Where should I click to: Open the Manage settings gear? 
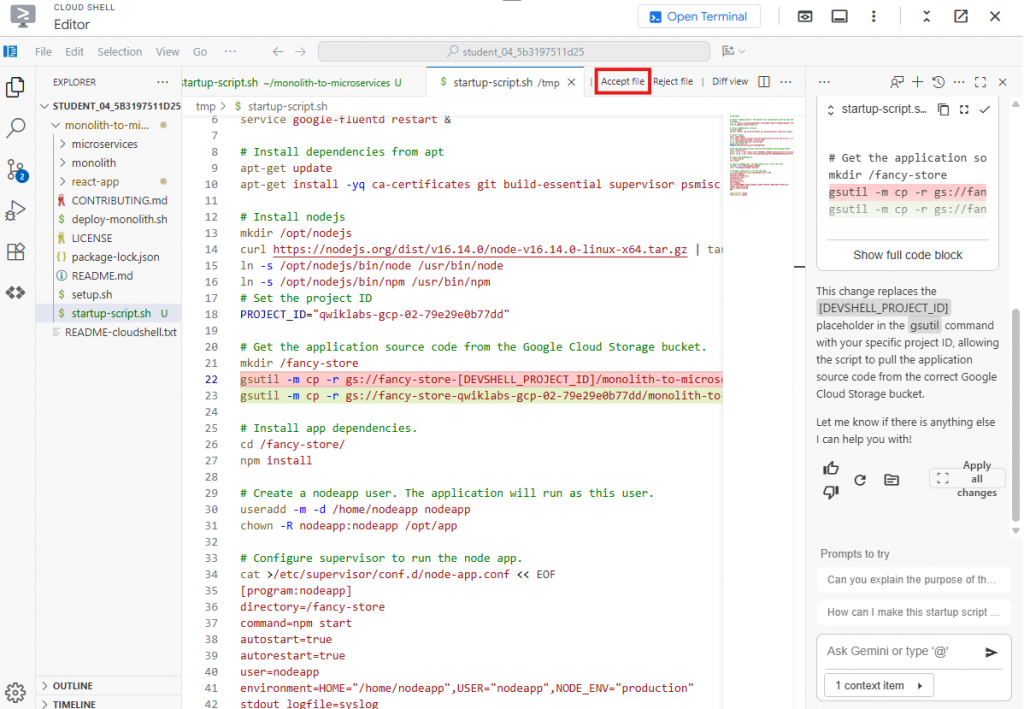[15, 692]
